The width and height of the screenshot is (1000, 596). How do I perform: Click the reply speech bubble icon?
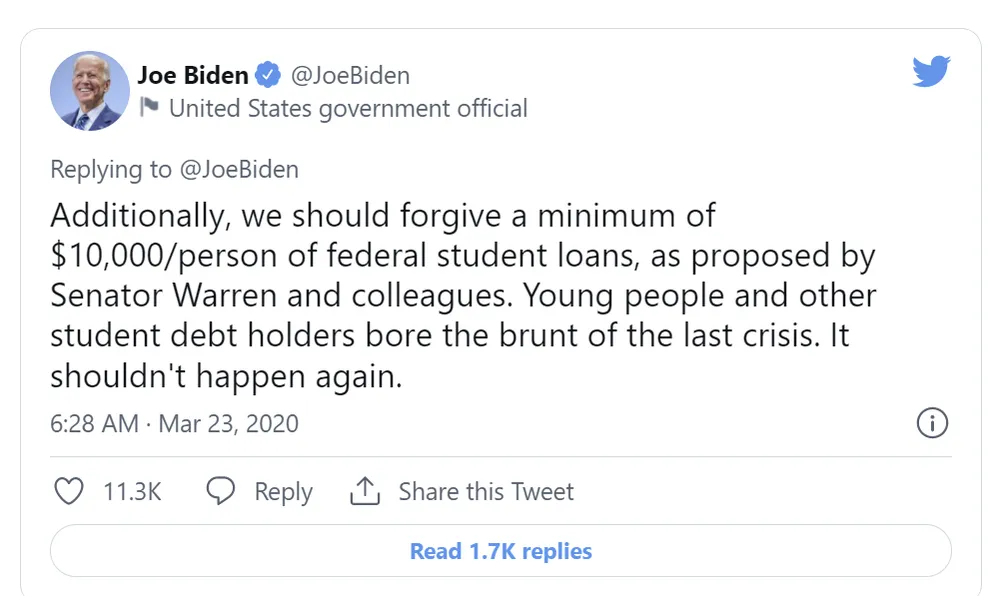point(220,491)
